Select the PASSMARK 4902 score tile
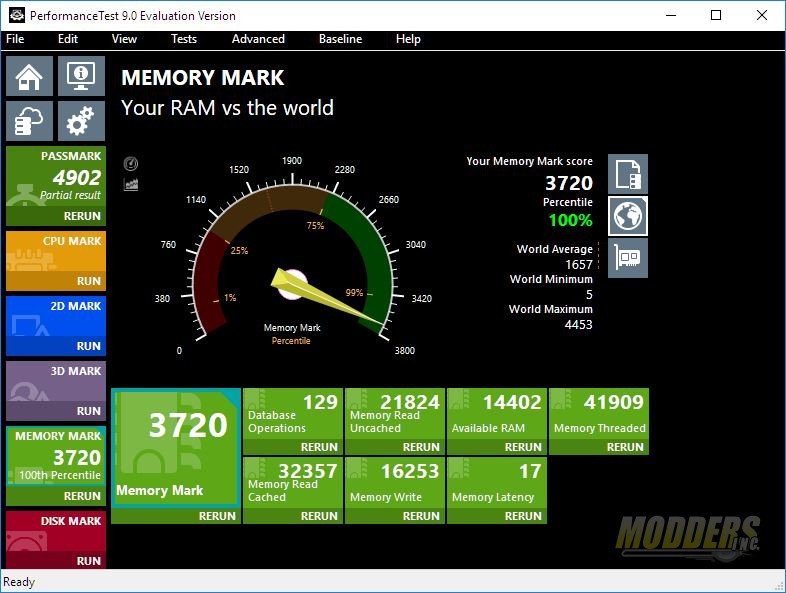786x593 pixels. click(x=56, y=176)
